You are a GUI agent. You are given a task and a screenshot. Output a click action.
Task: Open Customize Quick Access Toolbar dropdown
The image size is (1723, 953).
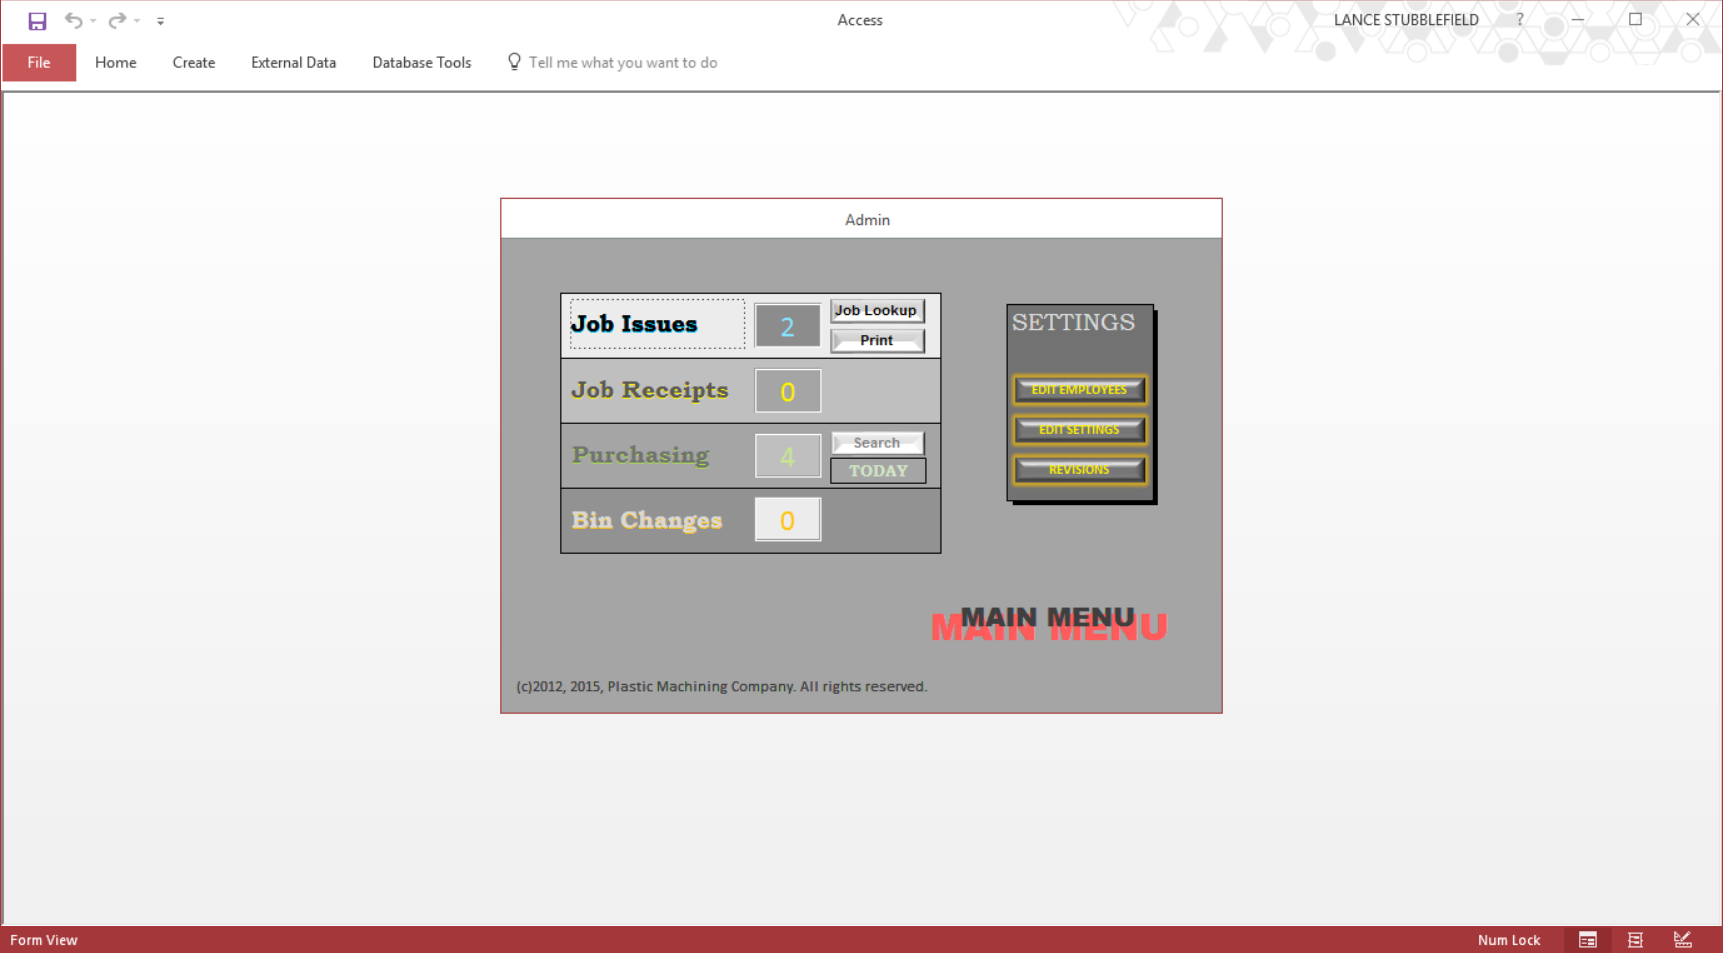click(x=160, y=21)
